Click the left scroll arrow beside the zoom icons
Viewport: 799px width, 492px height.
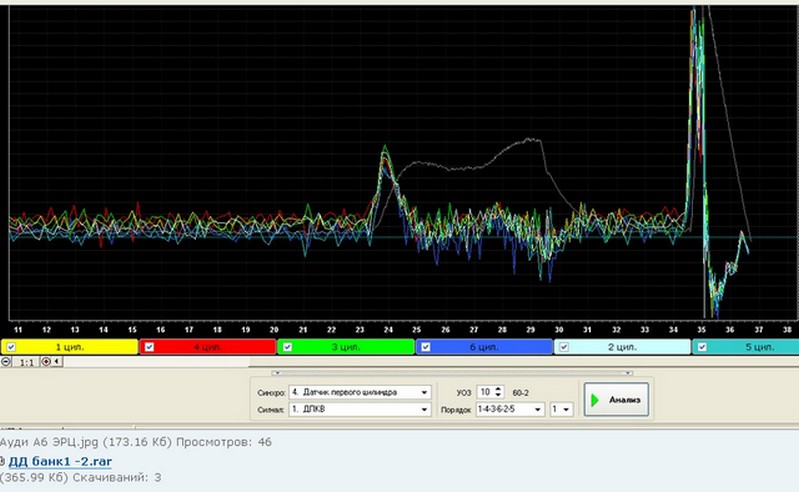[x=57, y=362]
